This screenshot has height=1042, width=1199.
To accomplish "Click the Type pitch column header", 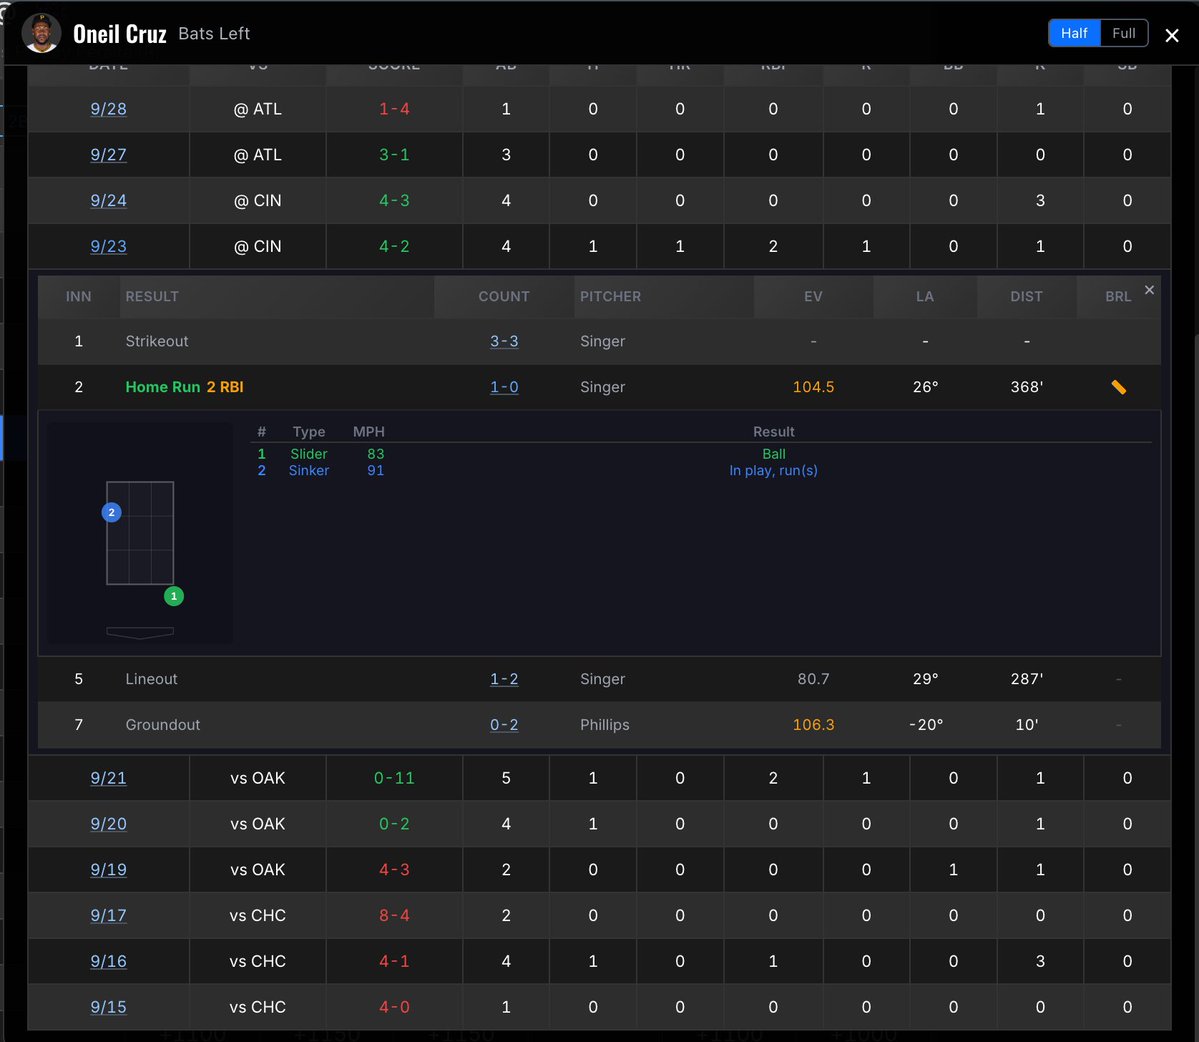I will click(309, 432).
